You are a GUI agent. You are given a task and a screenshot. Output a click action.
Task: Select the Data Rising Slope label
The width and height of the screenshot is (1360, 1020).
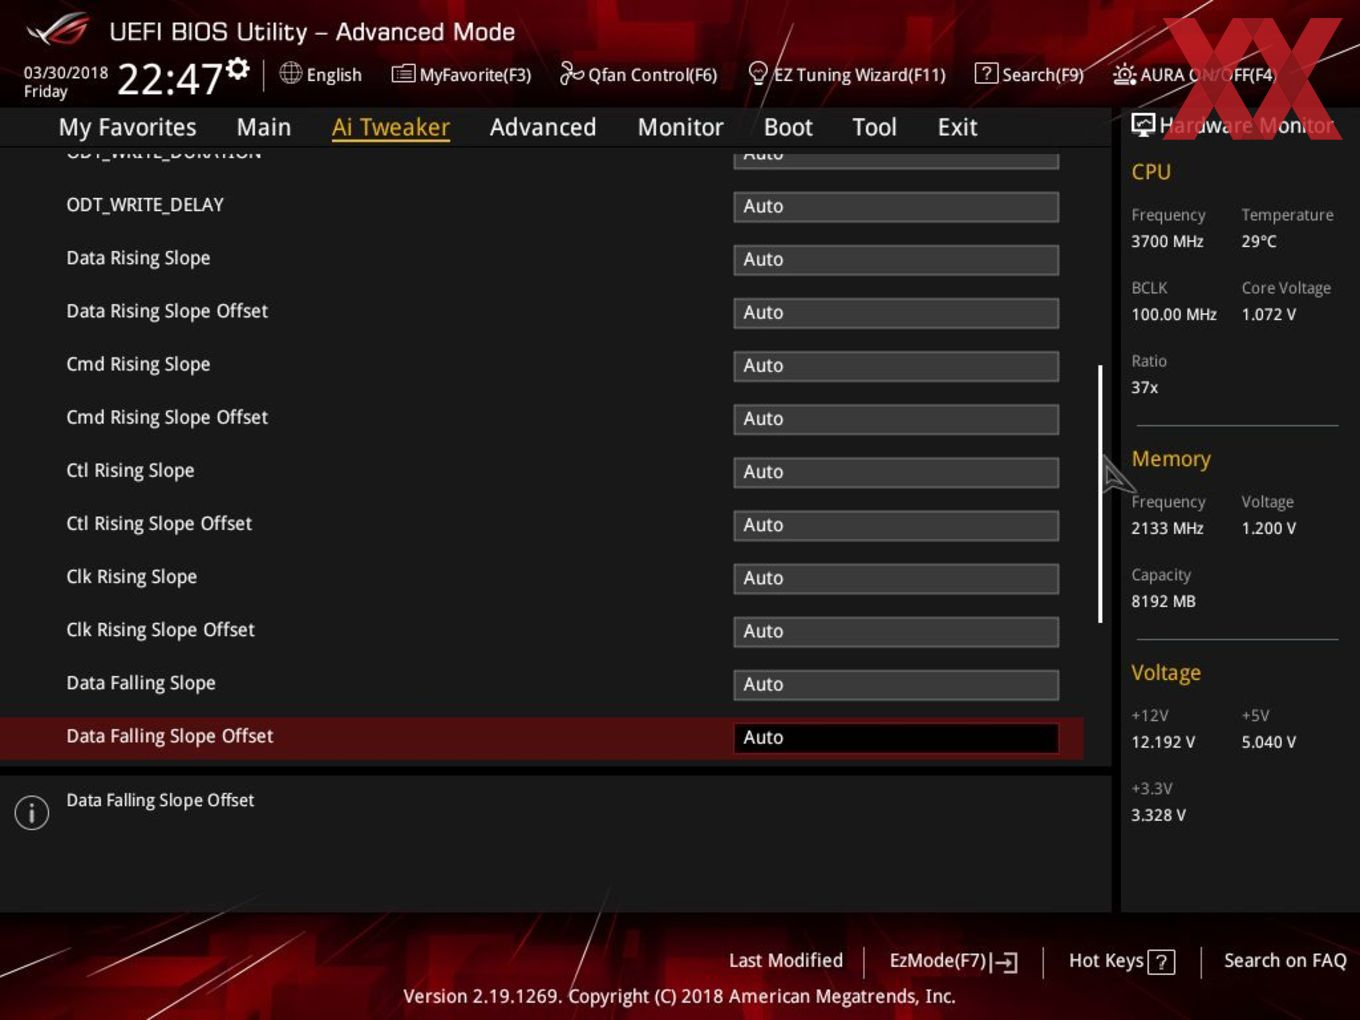(138, 258)
